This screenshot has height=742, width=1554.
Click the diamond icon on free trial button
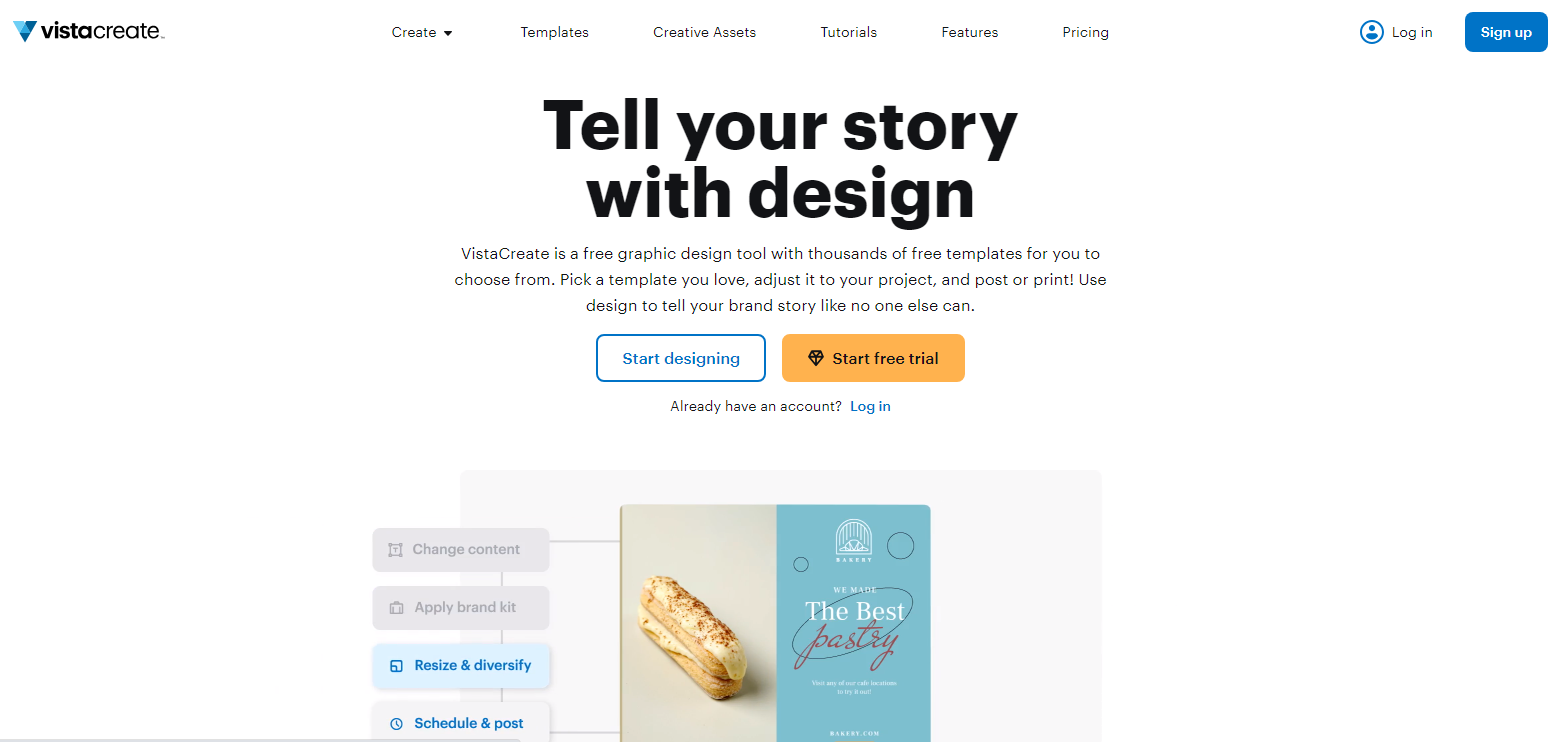coord(816,358)
